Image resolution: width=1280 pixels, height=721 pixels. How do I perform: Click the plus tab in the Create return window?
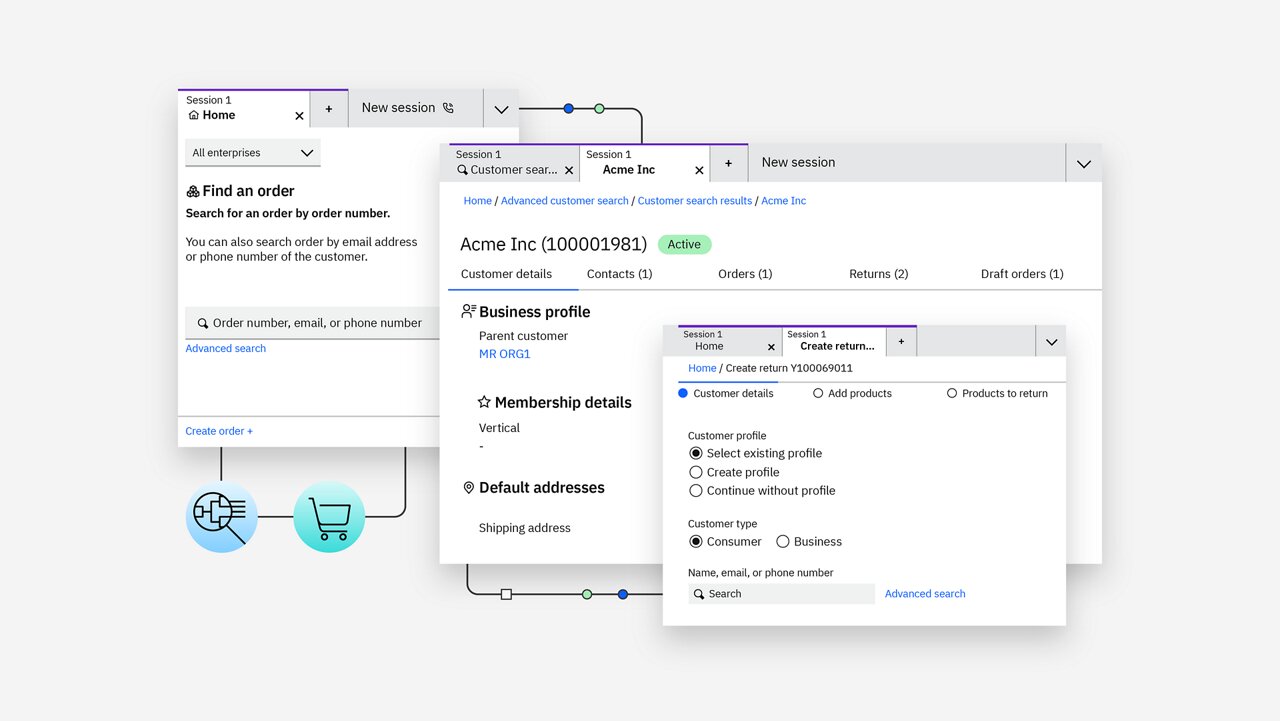900,342
